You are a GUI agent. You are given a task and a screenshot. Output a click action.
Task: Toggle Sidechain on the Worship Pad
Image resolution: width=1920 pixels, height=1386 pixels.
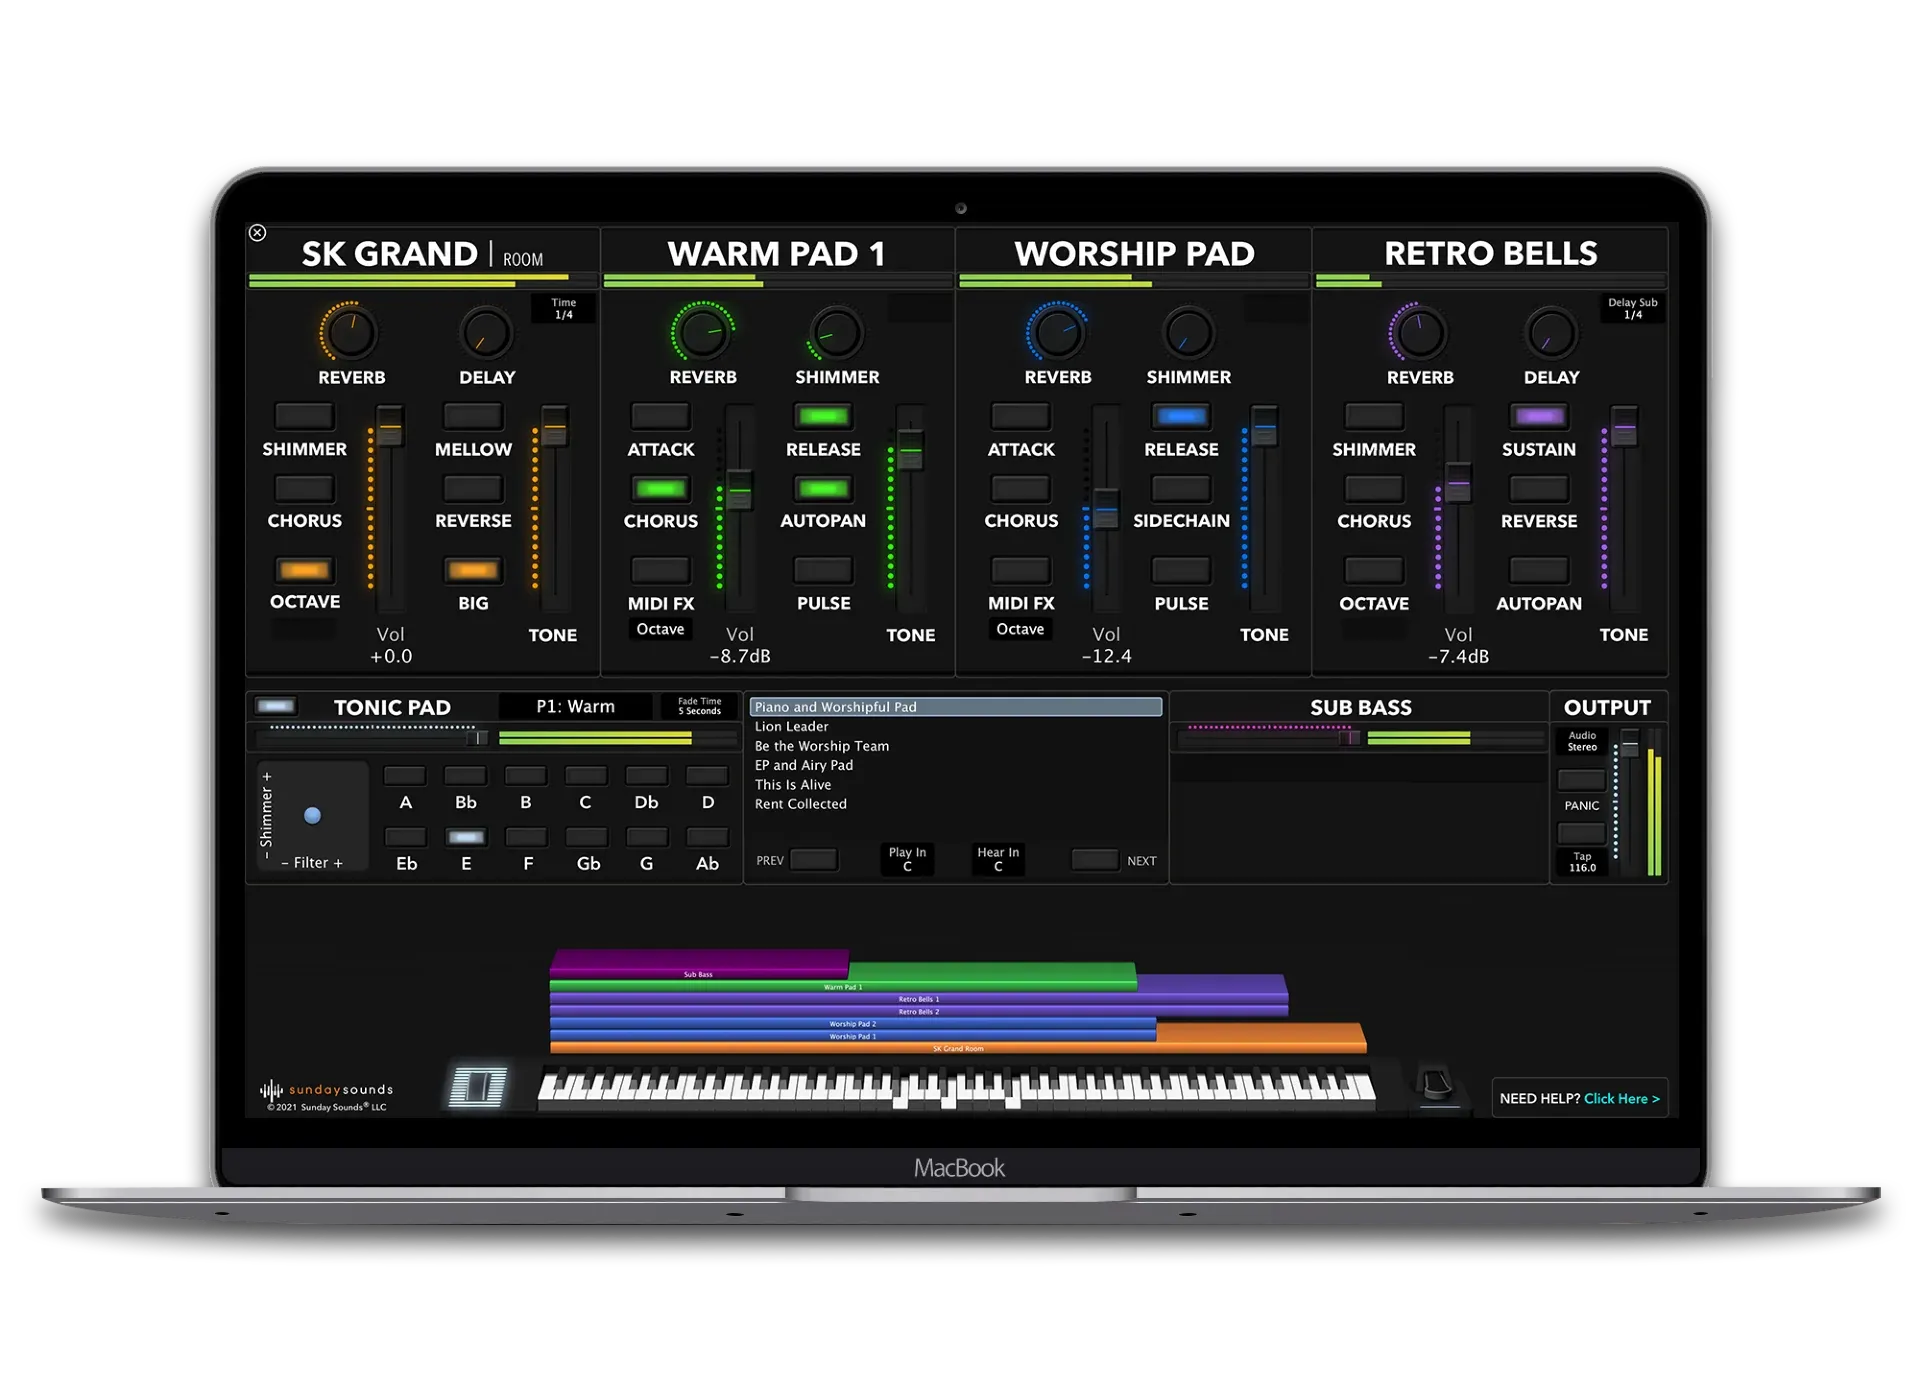(x=1181, y=489)
